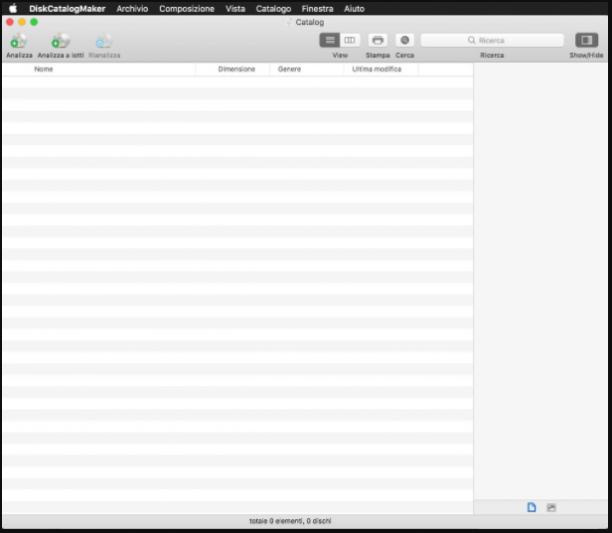Open the Archivio menu

132,9
